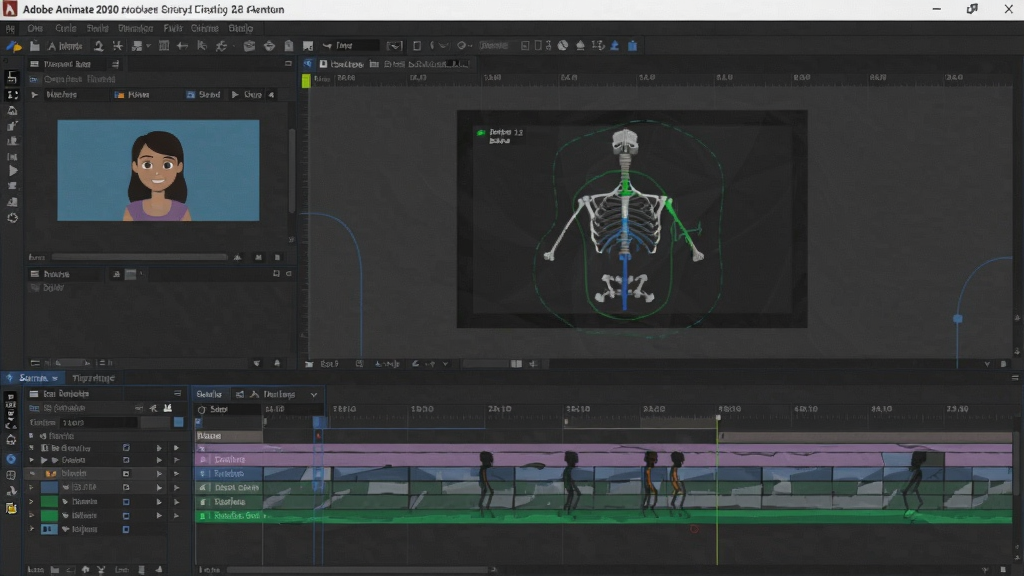
Task: Click the orange folder icon in preview panel header row
Action: click(120, 95)
